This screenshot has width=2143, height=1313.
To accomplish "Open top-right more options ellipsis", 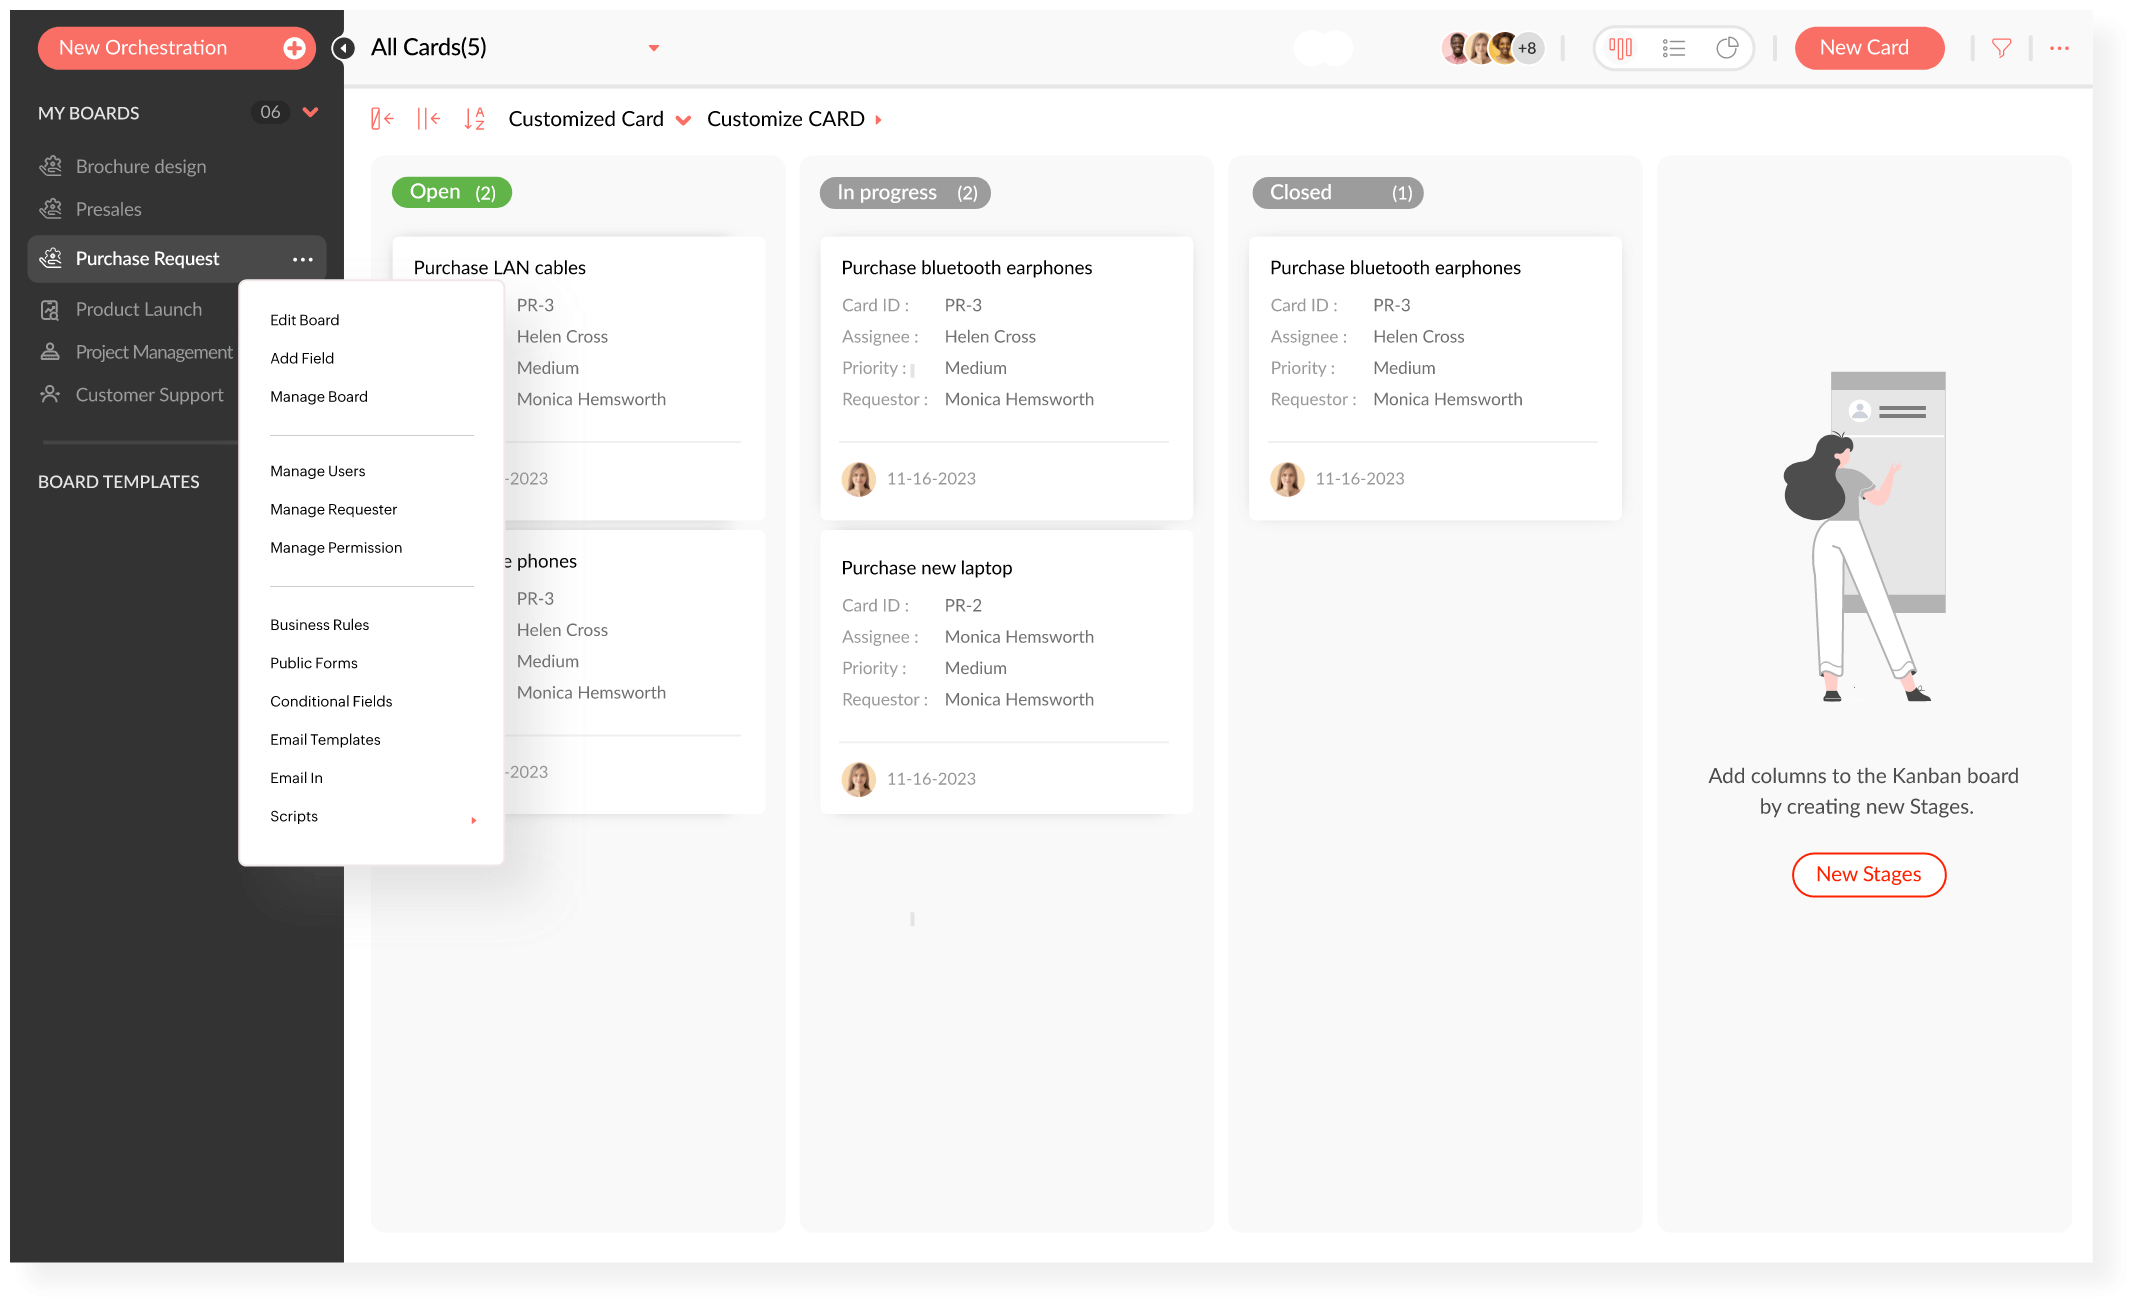I will tap(2059, 48).
